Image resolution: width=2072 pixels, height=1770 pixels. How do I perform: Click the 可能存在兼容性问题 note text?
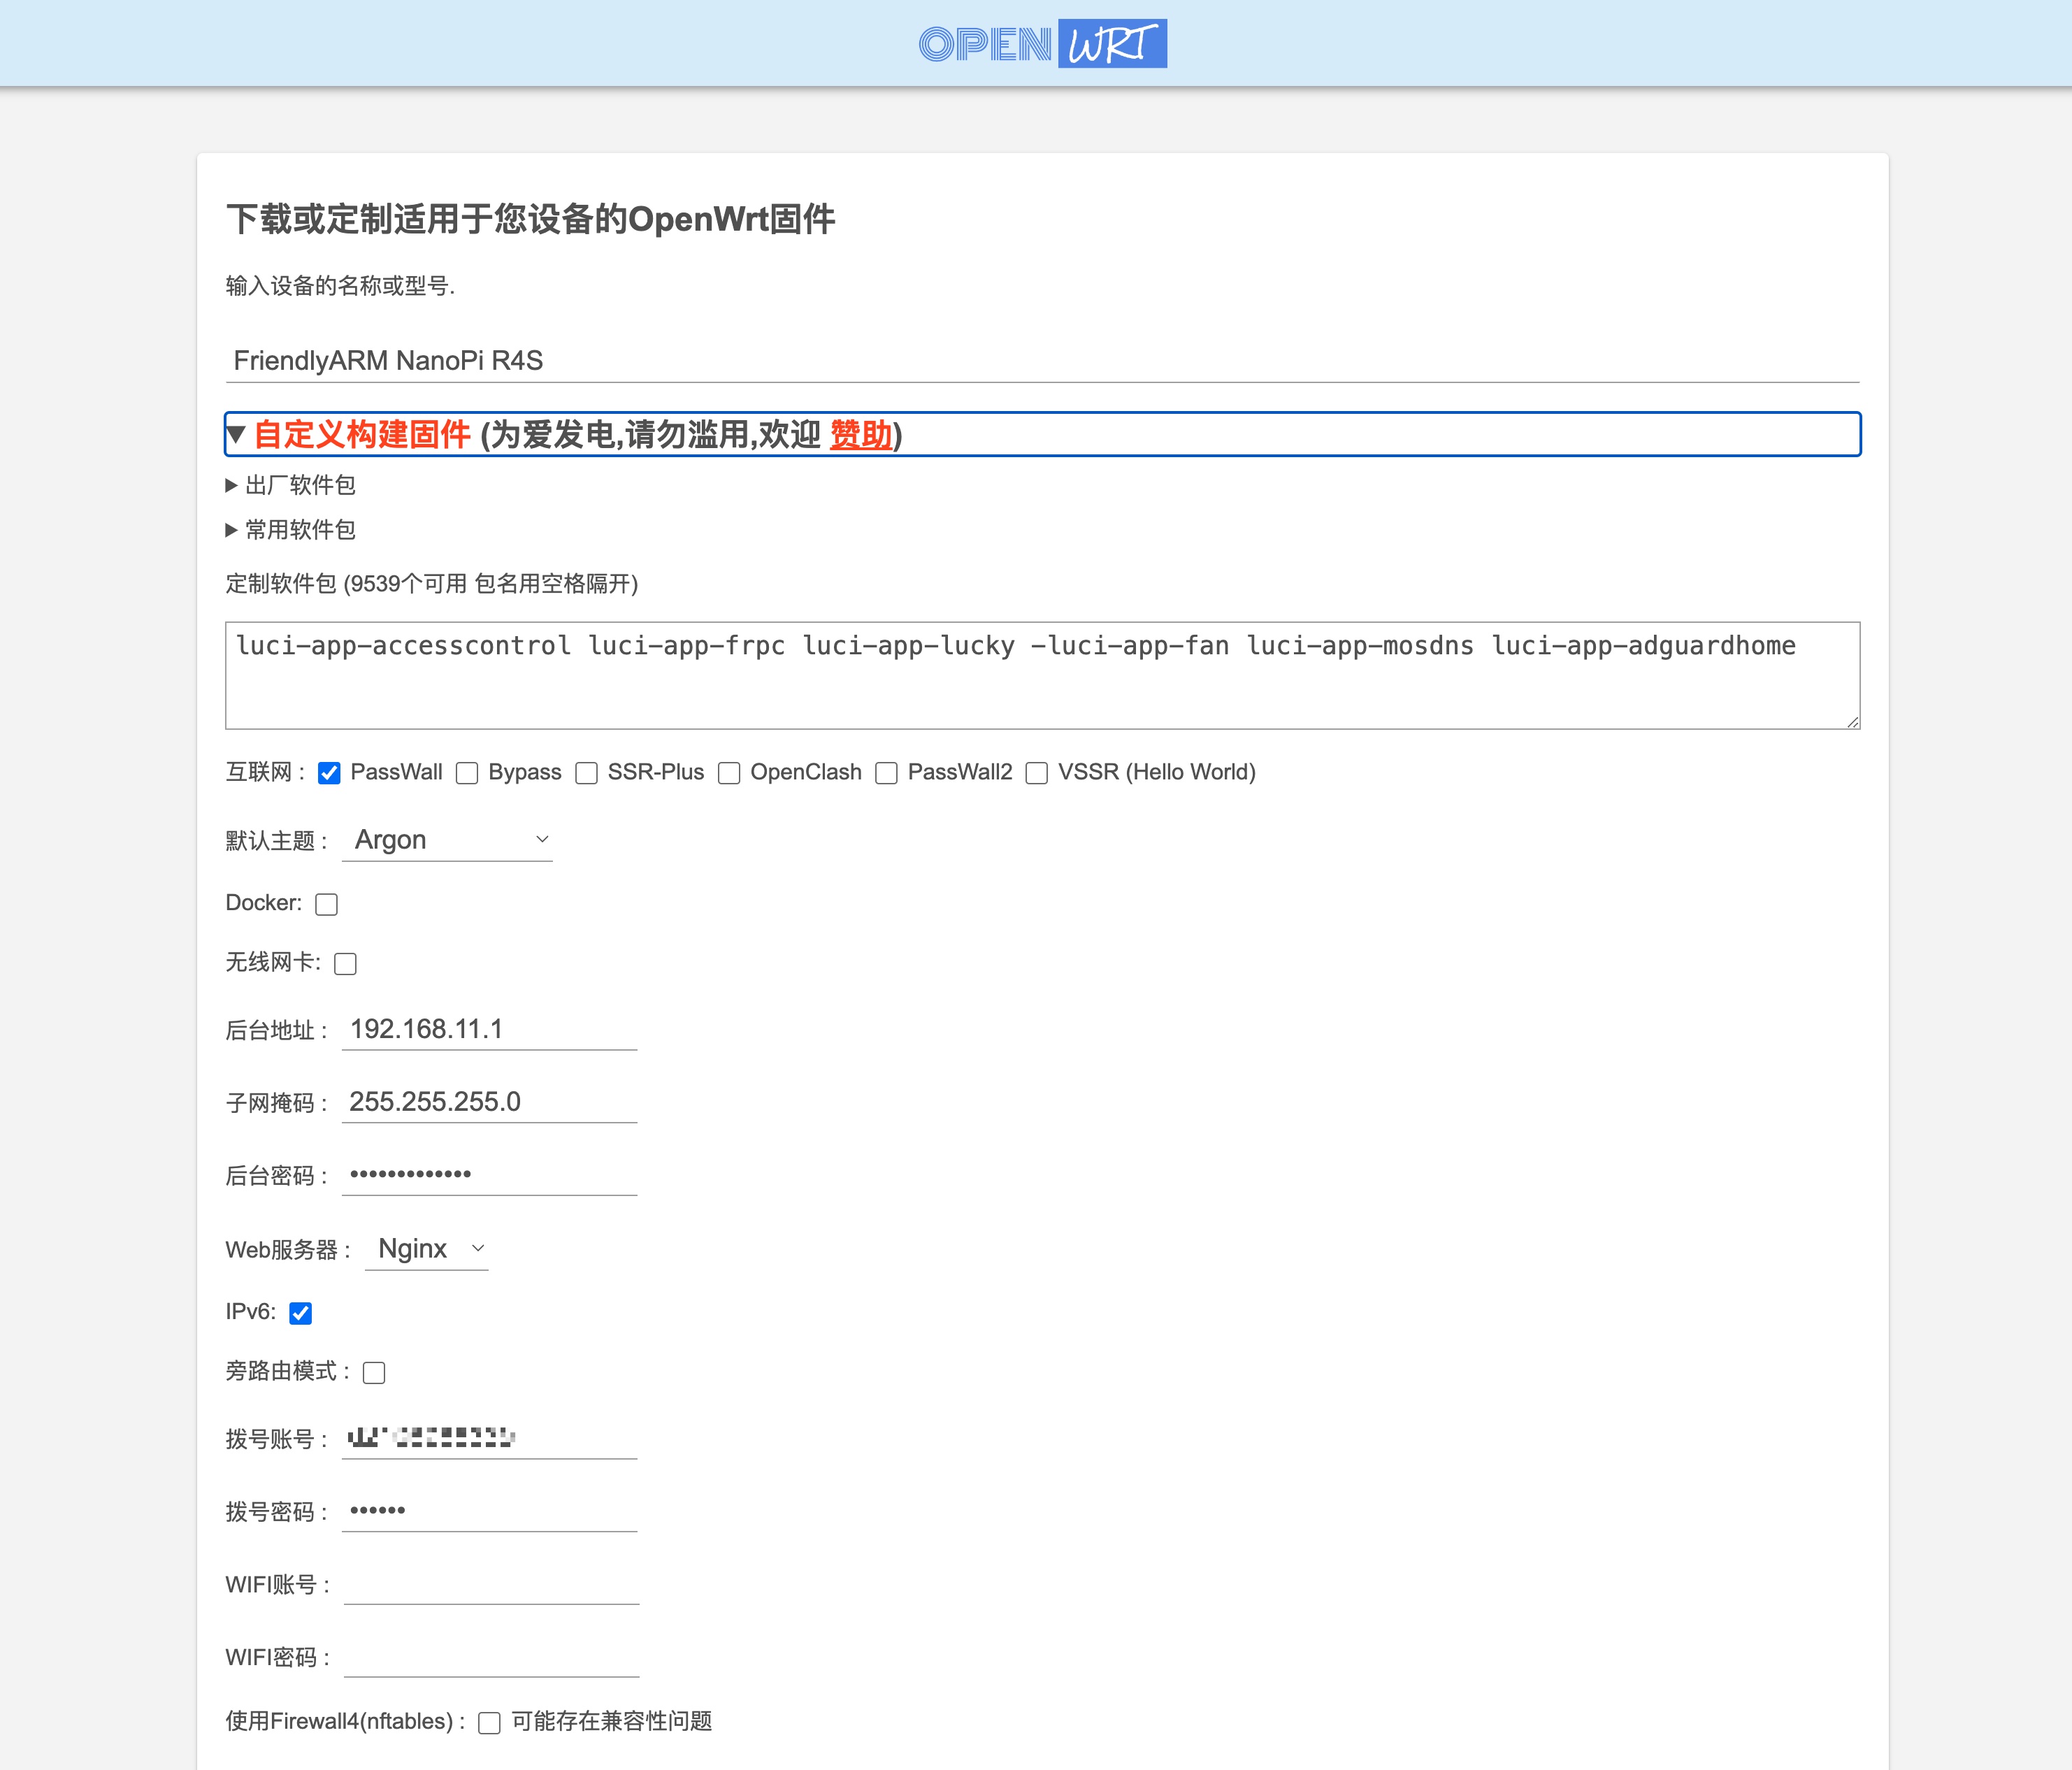[x=612, y=1721]
